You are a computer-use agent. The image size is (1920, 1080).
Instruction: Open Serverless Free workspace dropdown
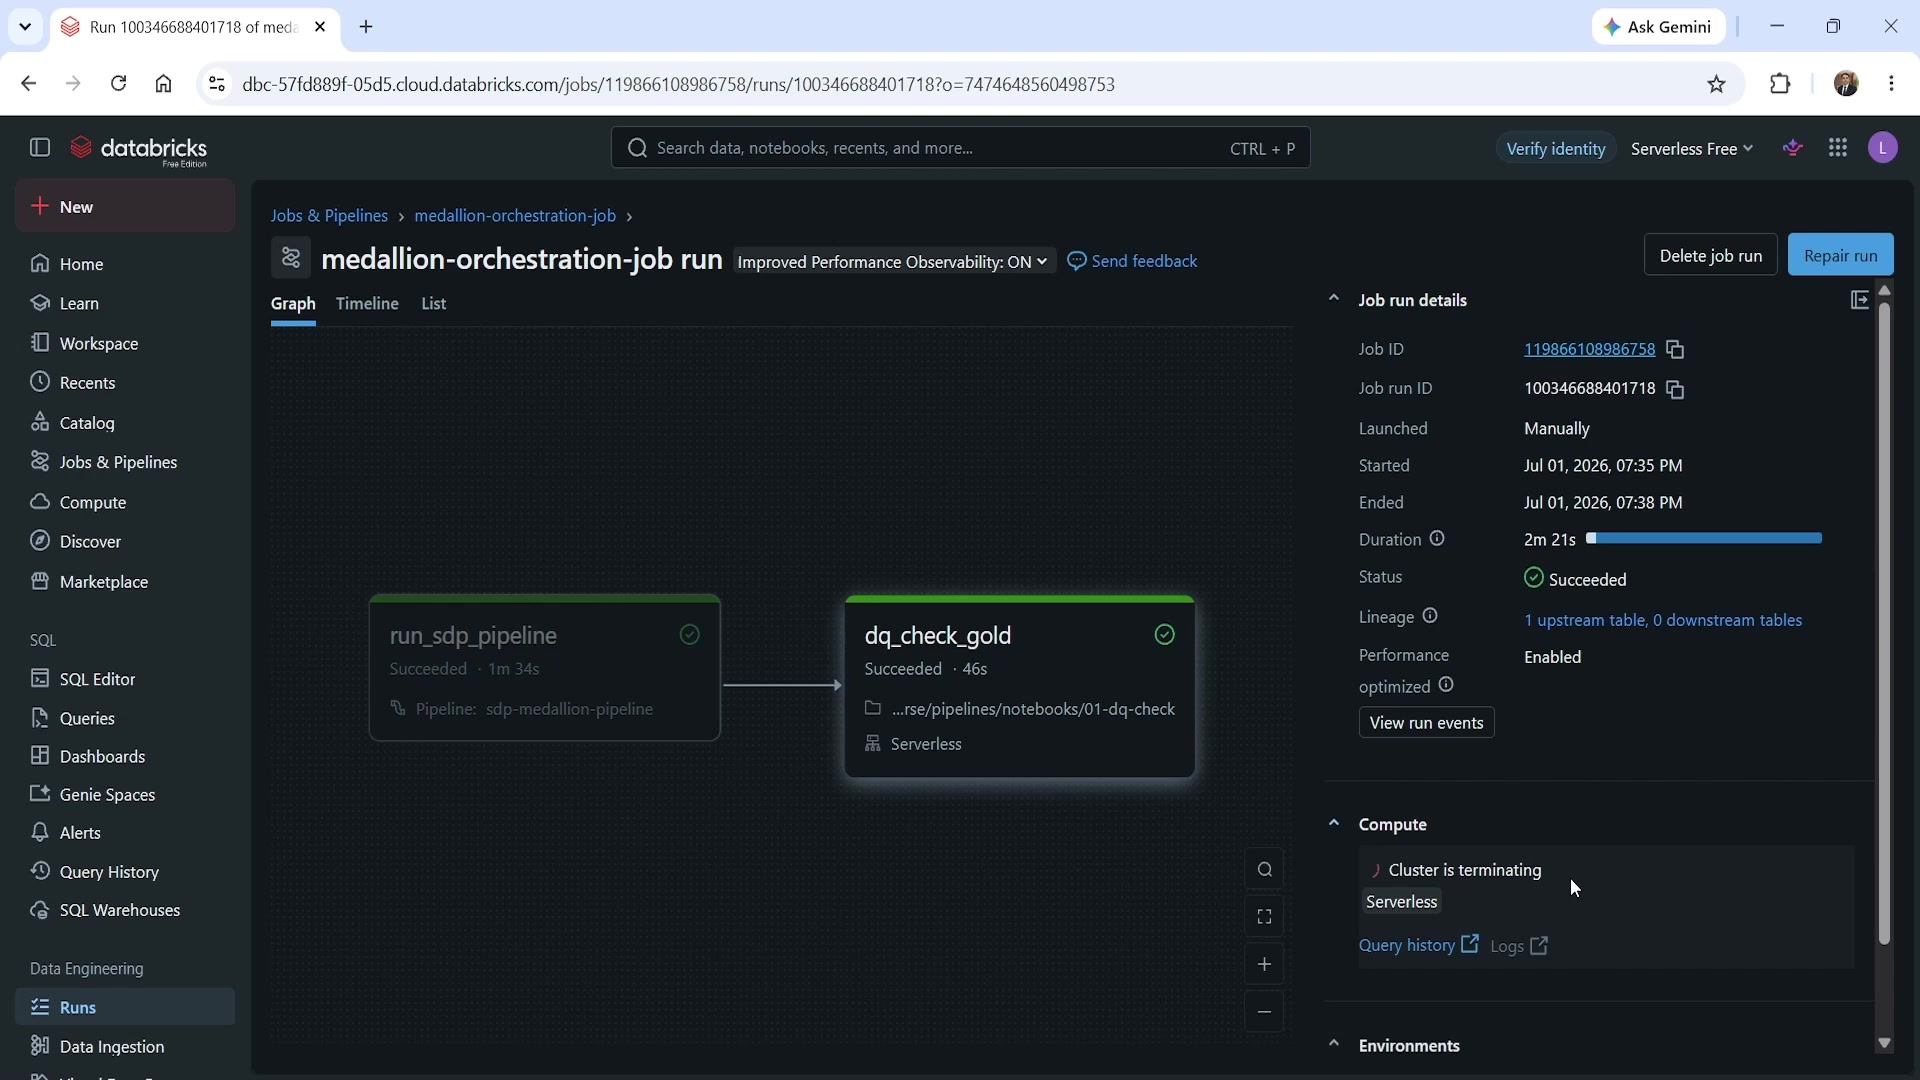click(x=1692, y=149)
